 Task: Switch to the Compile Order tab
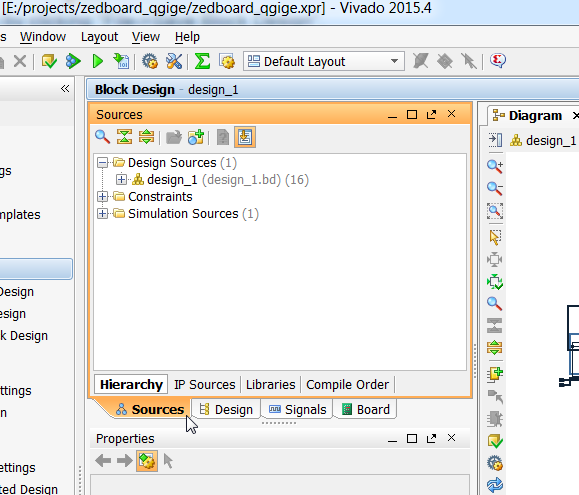pos(347,385)
